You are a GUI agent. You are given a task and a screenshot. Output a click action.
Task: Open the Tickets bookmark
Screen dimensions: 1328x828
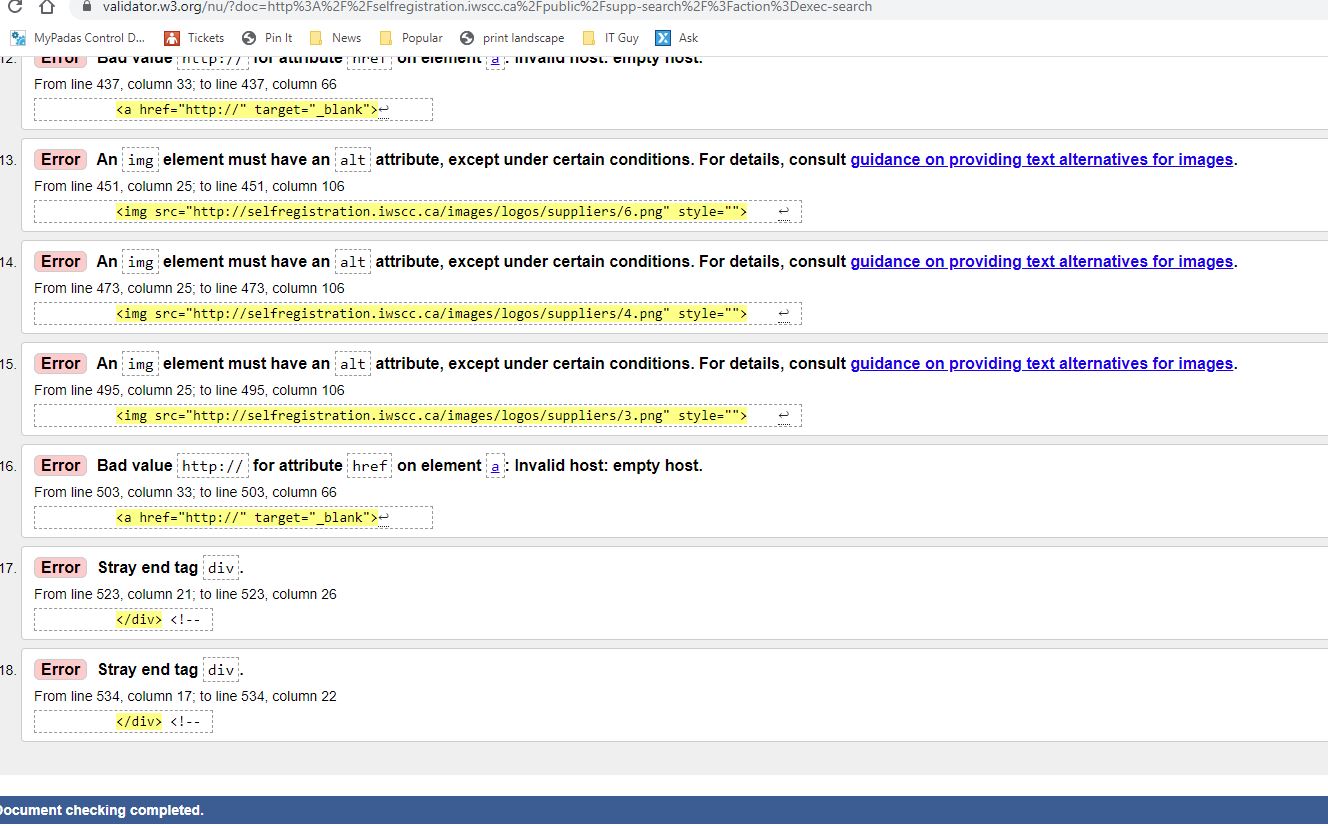[x=204, y=38]
